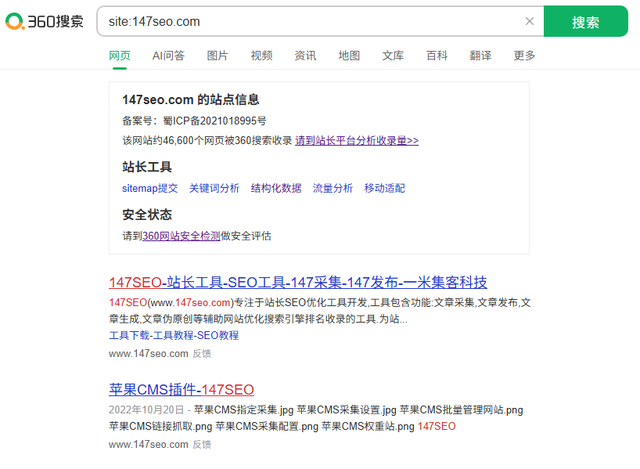This screenshot has height=469, width=640.
Task: Click www.147seo.com URL under 苹果CMS result
Action: click(149, 445)
